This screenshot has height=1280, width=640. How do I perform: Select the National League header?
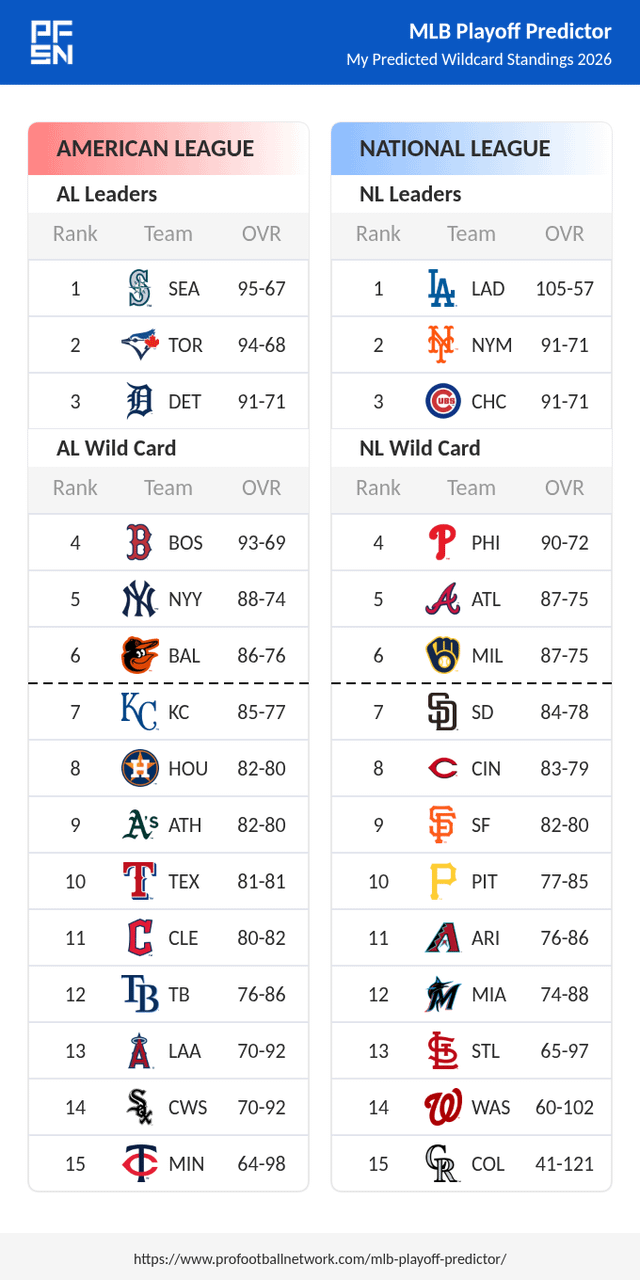tap(455, 149)
